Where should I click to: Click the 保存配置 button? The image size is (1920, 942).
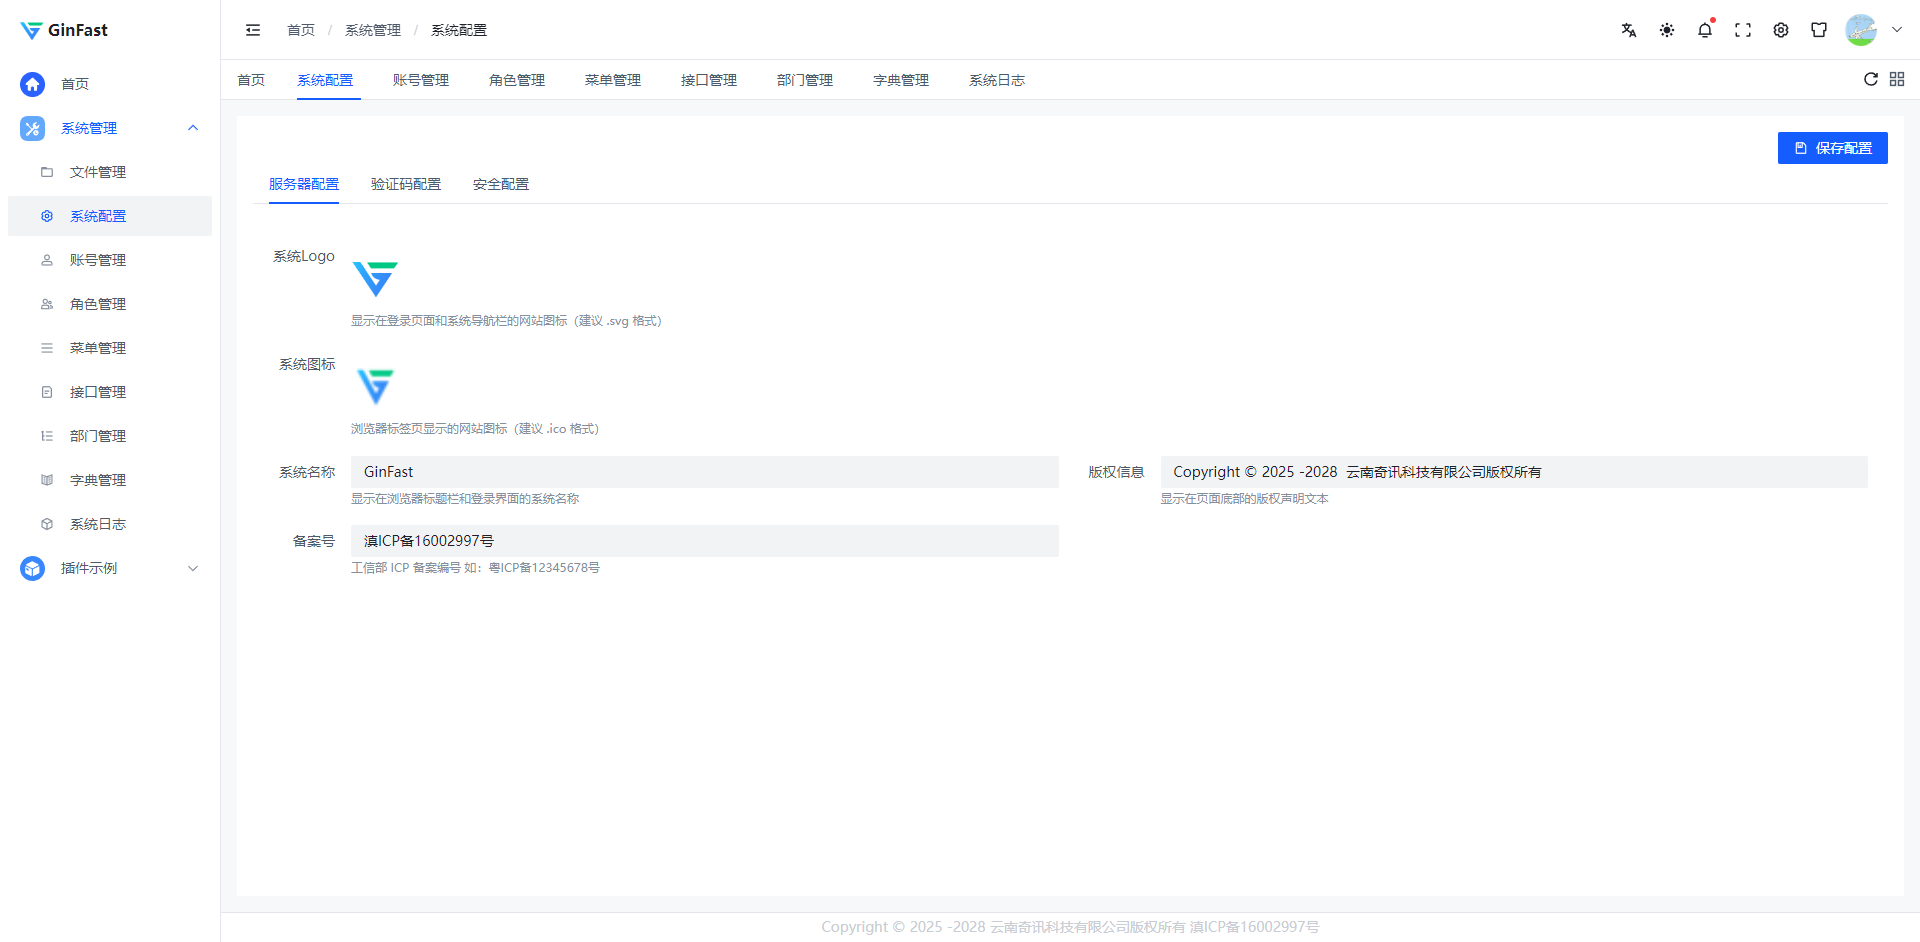click(x=1832, y=148)
